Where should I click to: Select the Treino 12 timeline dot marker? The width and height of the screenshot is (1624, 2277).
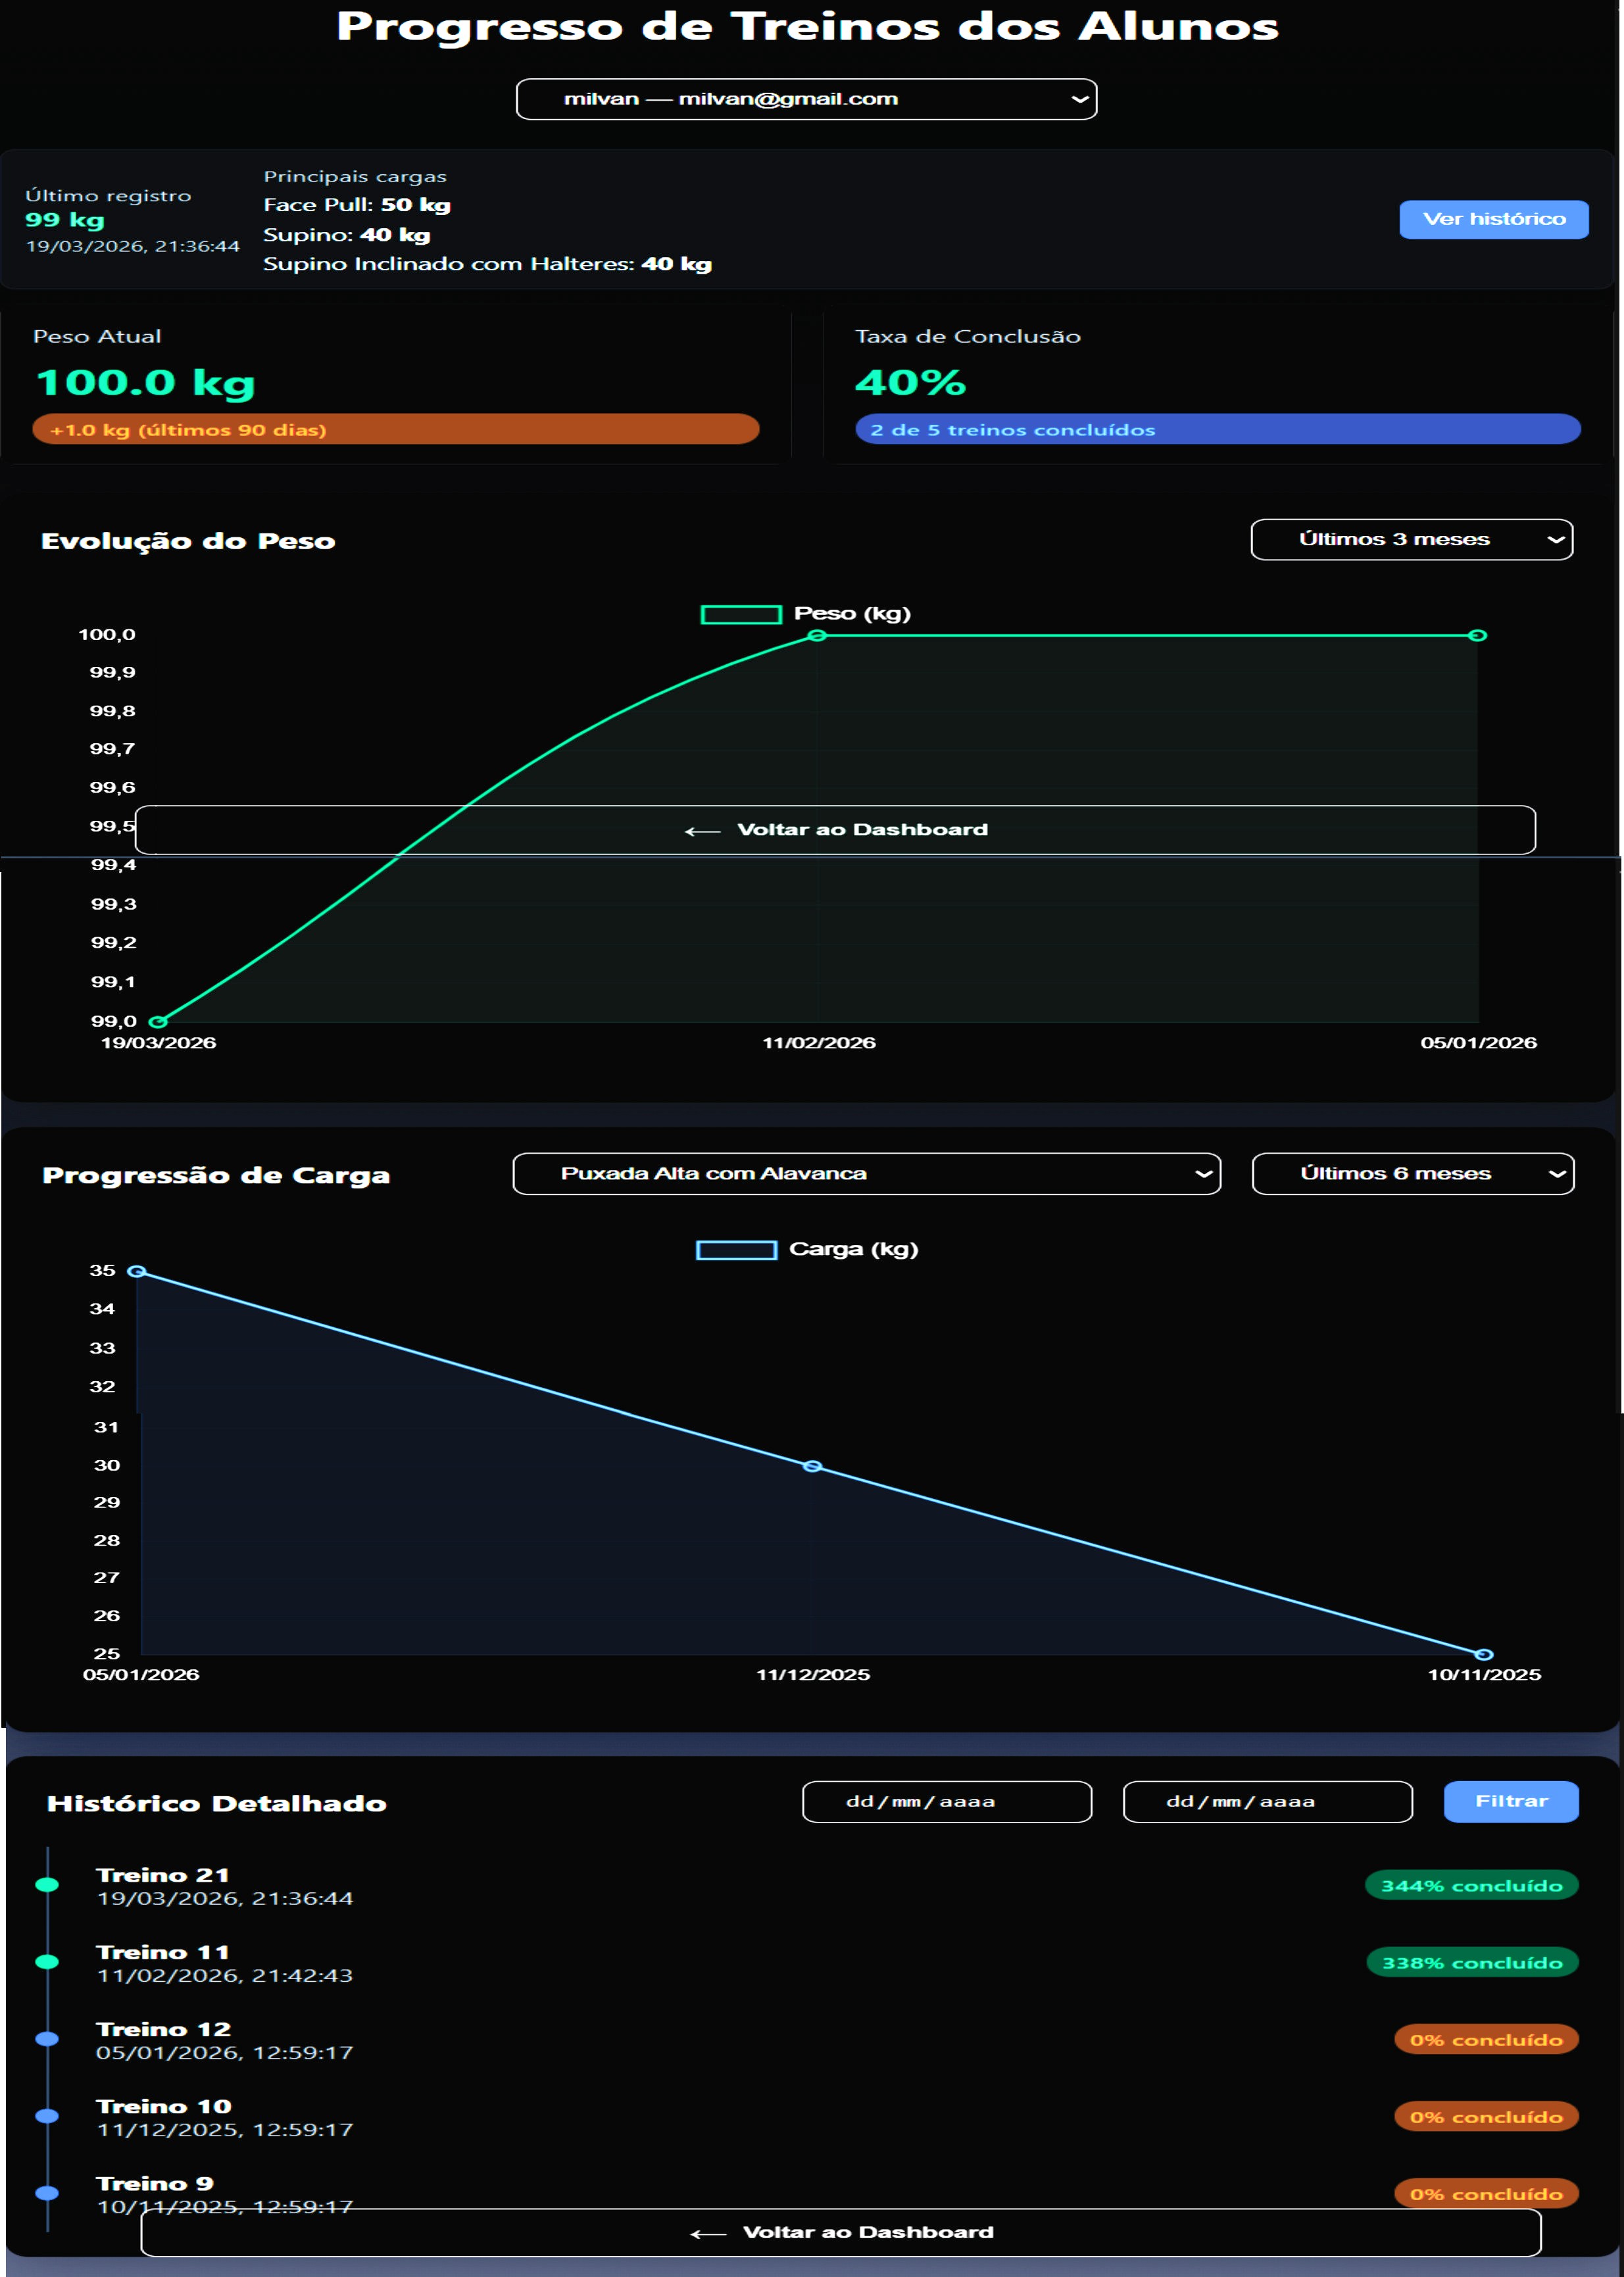[x=47, y=2039]
